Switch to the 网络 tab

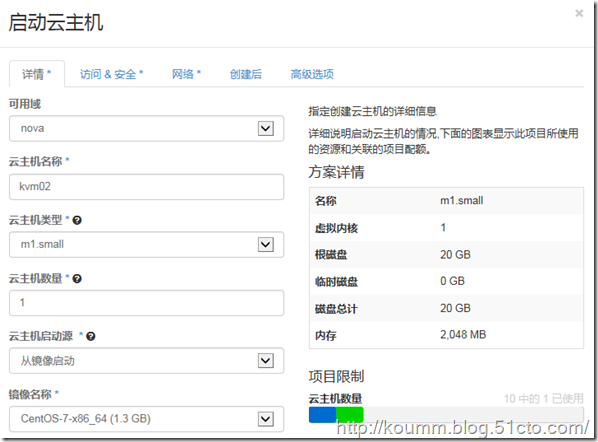(x=186, y=74)
